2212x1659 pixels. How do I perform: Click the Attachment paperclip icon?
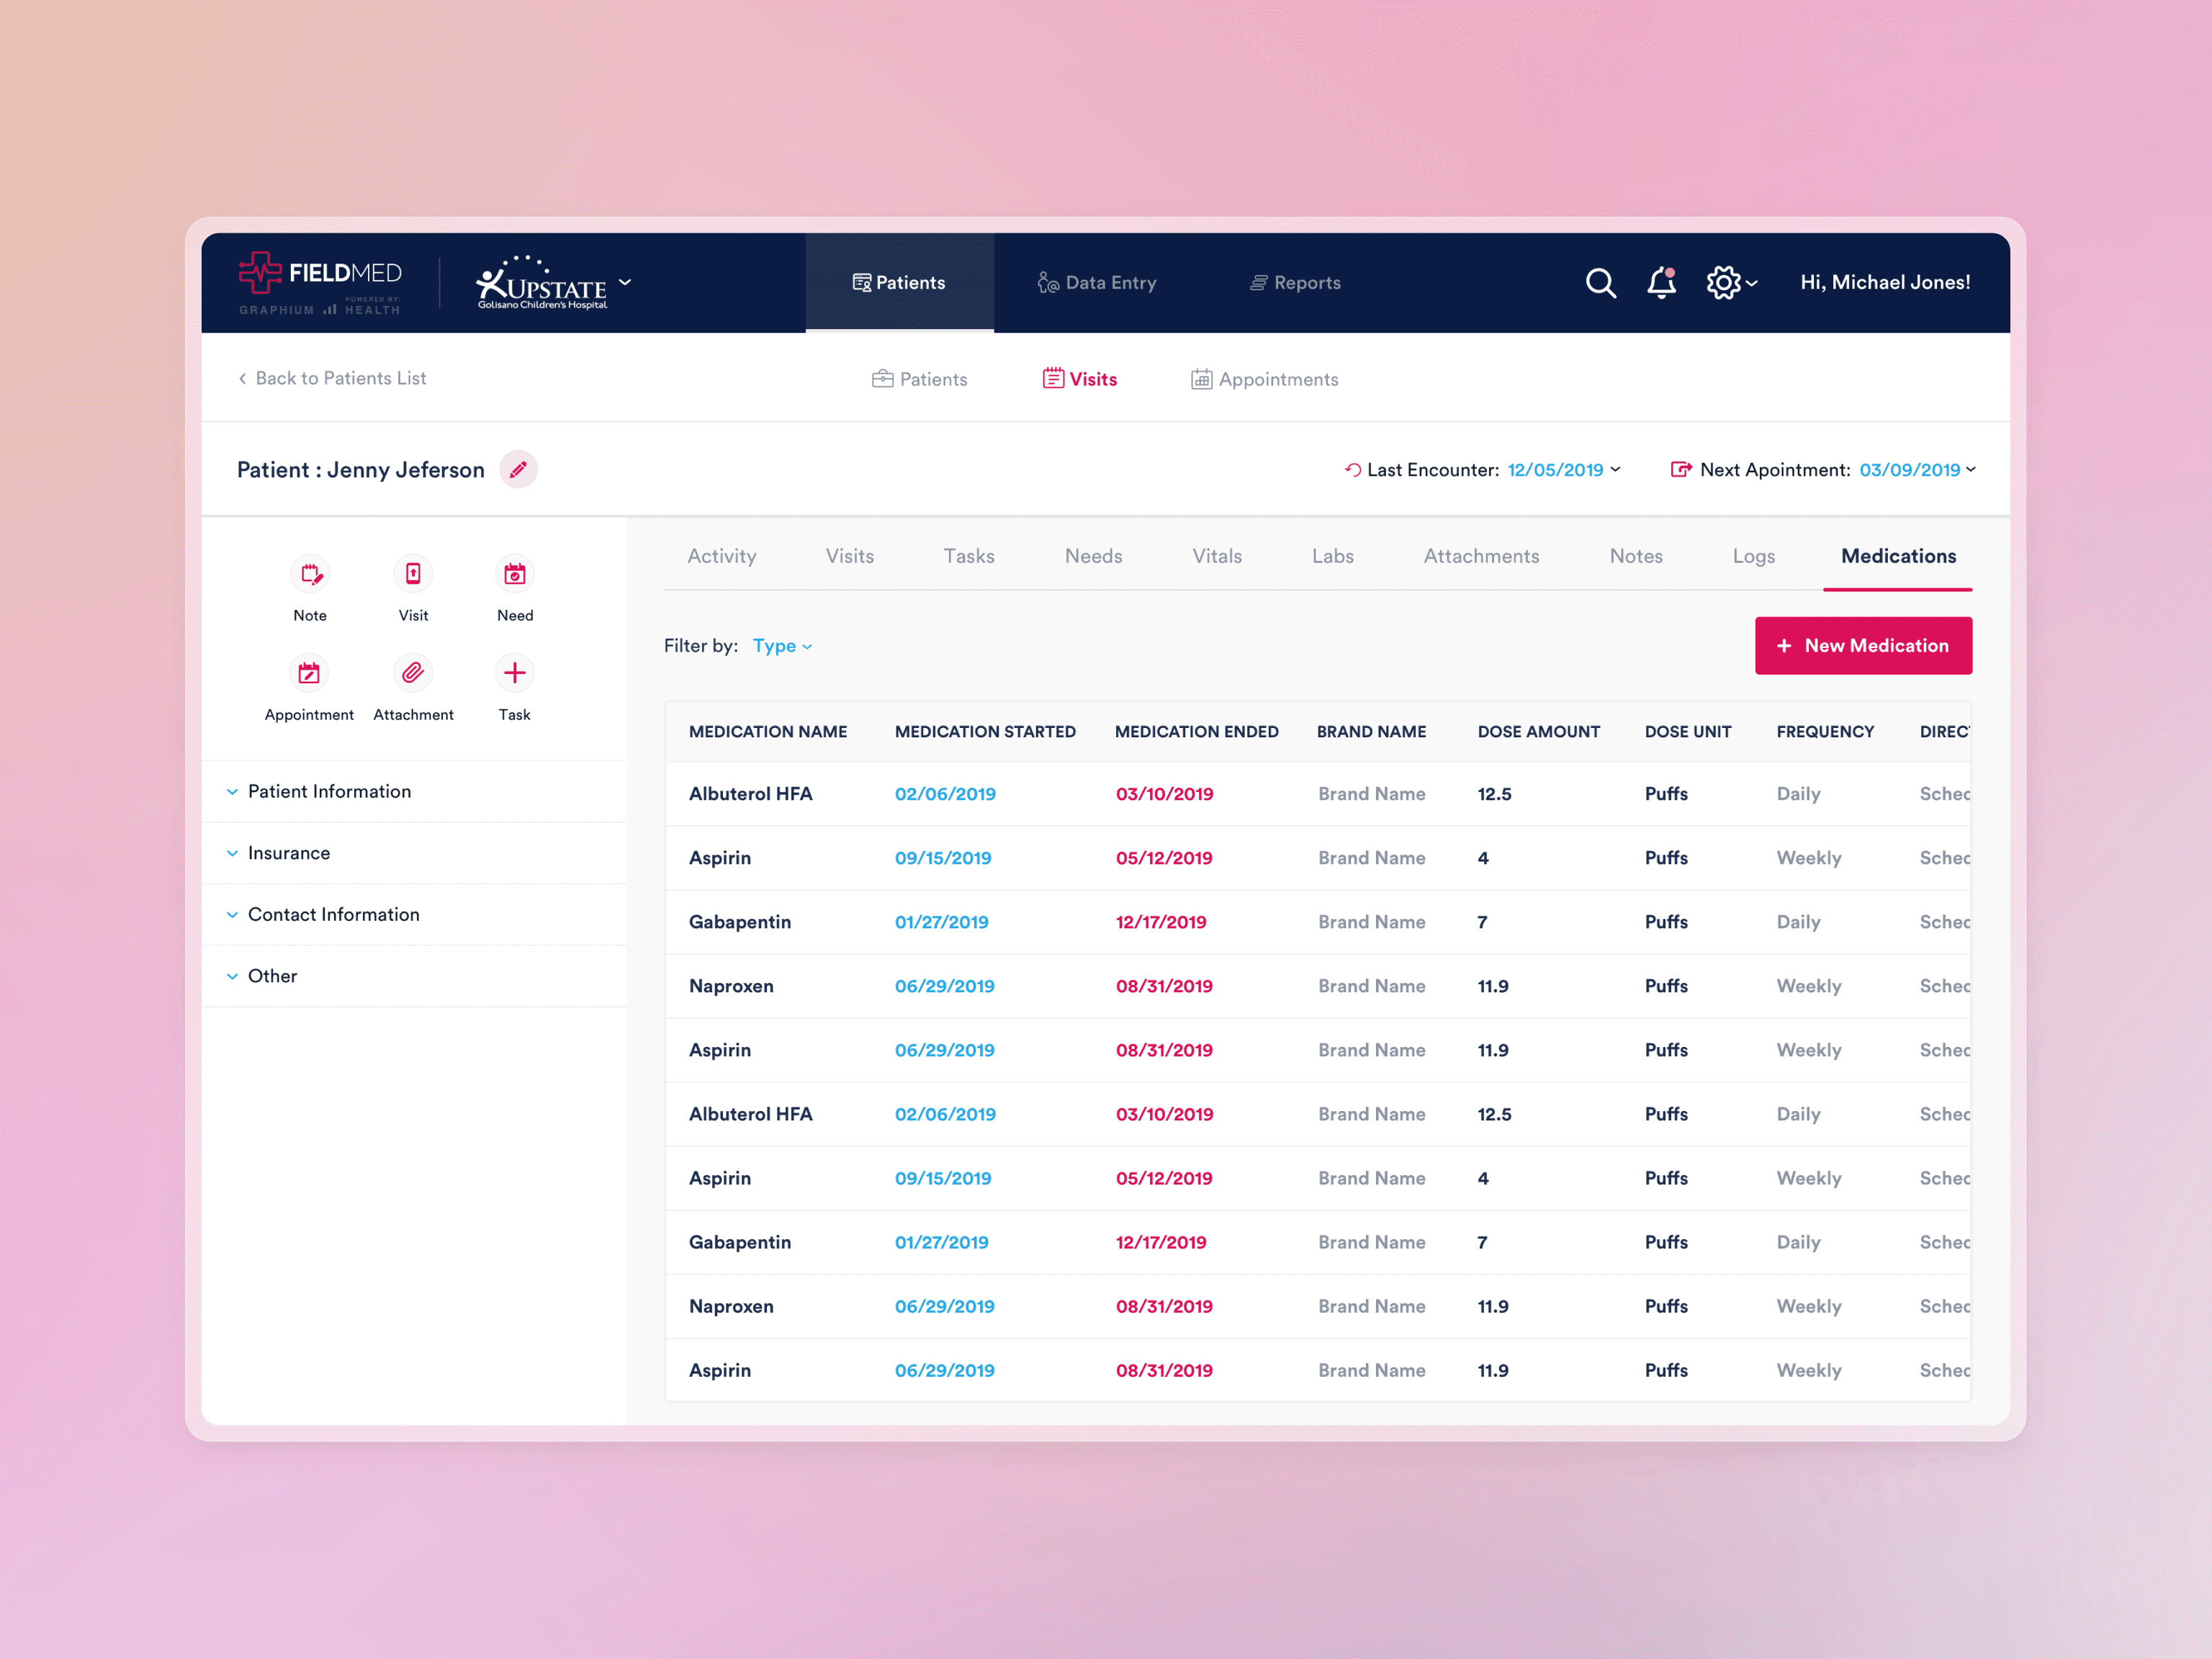point(413,673)
